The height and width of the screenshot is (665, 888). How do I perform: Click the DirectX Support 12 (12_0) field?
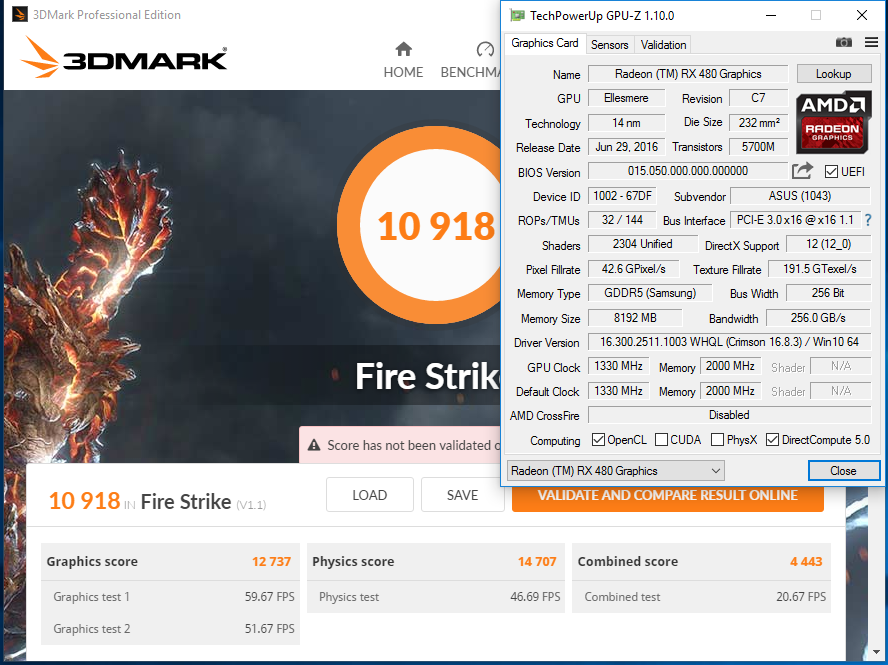[829, 244]
